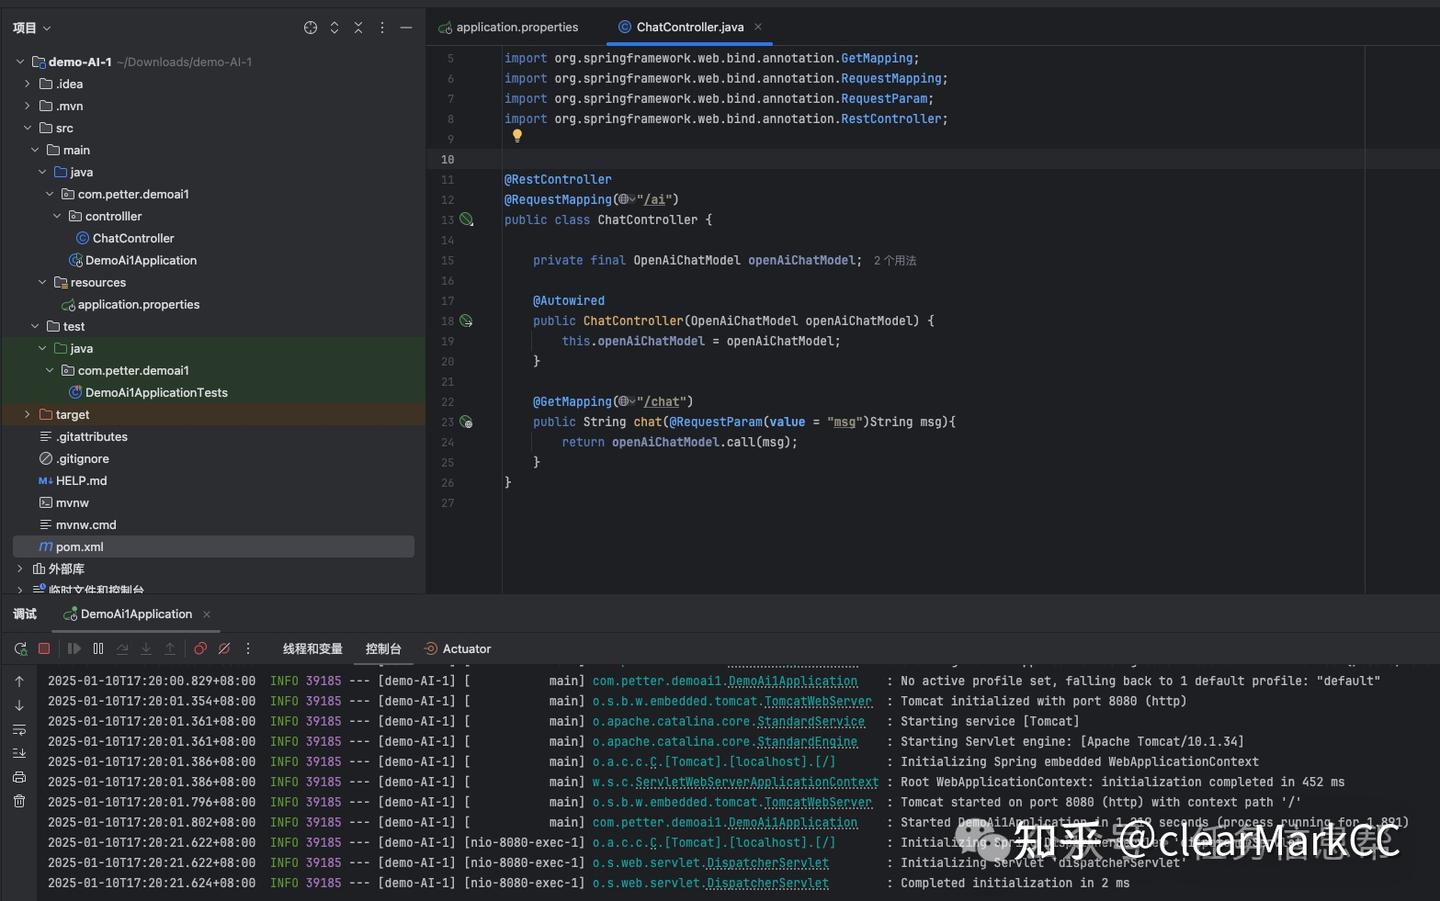
Task: Rerun the DemoAi1Application debug session
Action: 18,648
